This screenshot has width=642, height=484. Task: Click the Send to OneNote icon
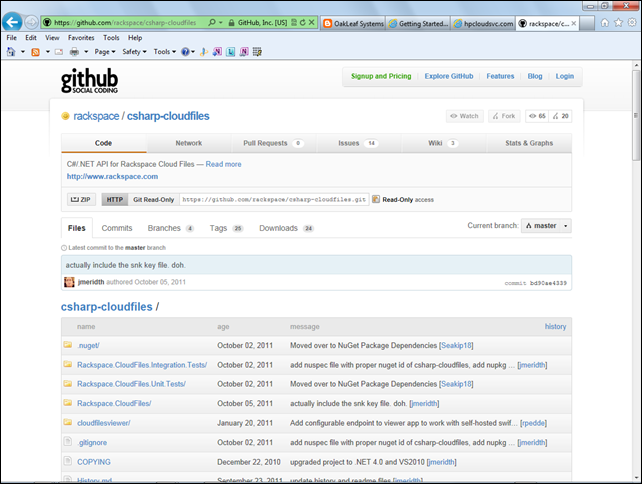pos(217,52)
